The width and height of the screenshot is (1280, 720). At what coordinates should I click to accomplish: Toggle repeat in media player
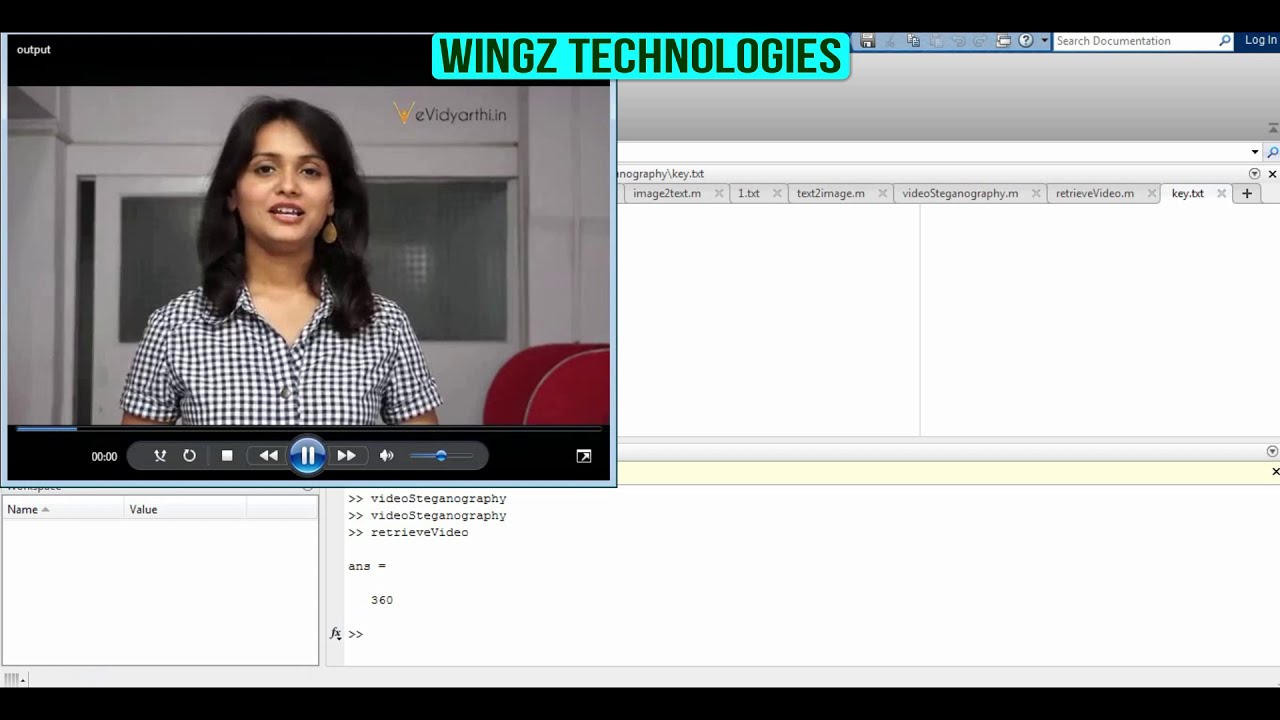pos(189,456)
